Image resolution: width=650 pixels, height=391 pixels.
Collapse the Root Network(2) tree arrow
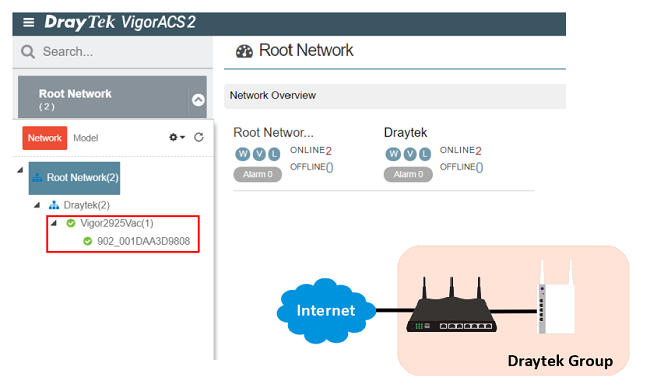[x=20, y=170]
